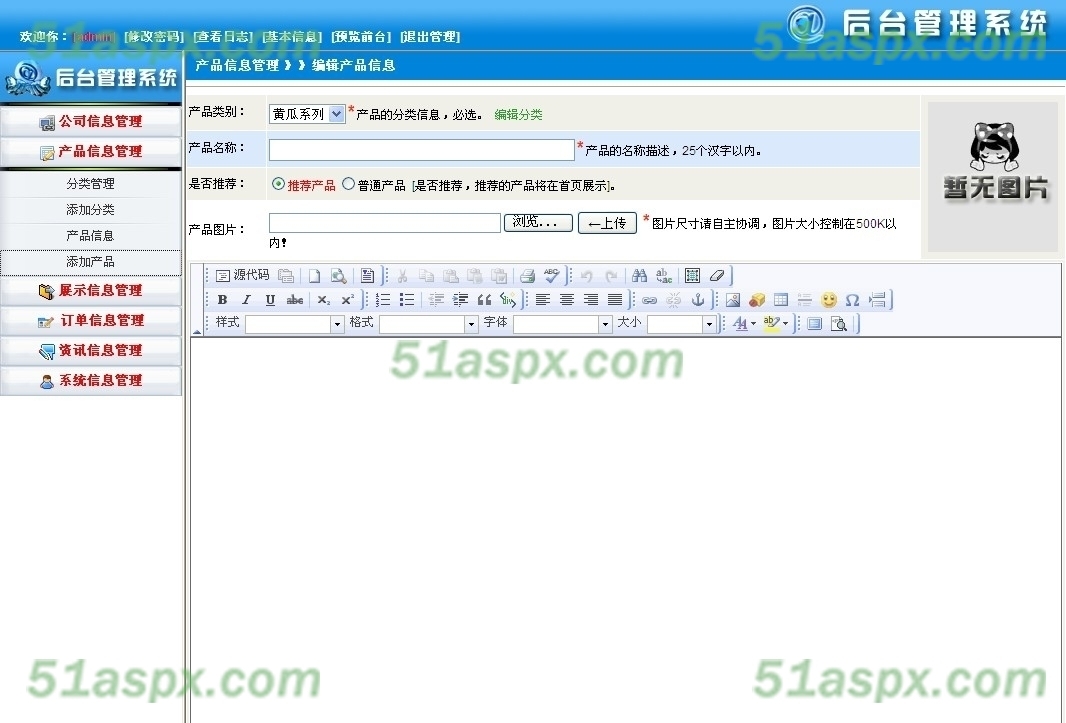Click the Remove Format eraser icon
This screenshot has width=1066, height=723.
tap(717, 275)
